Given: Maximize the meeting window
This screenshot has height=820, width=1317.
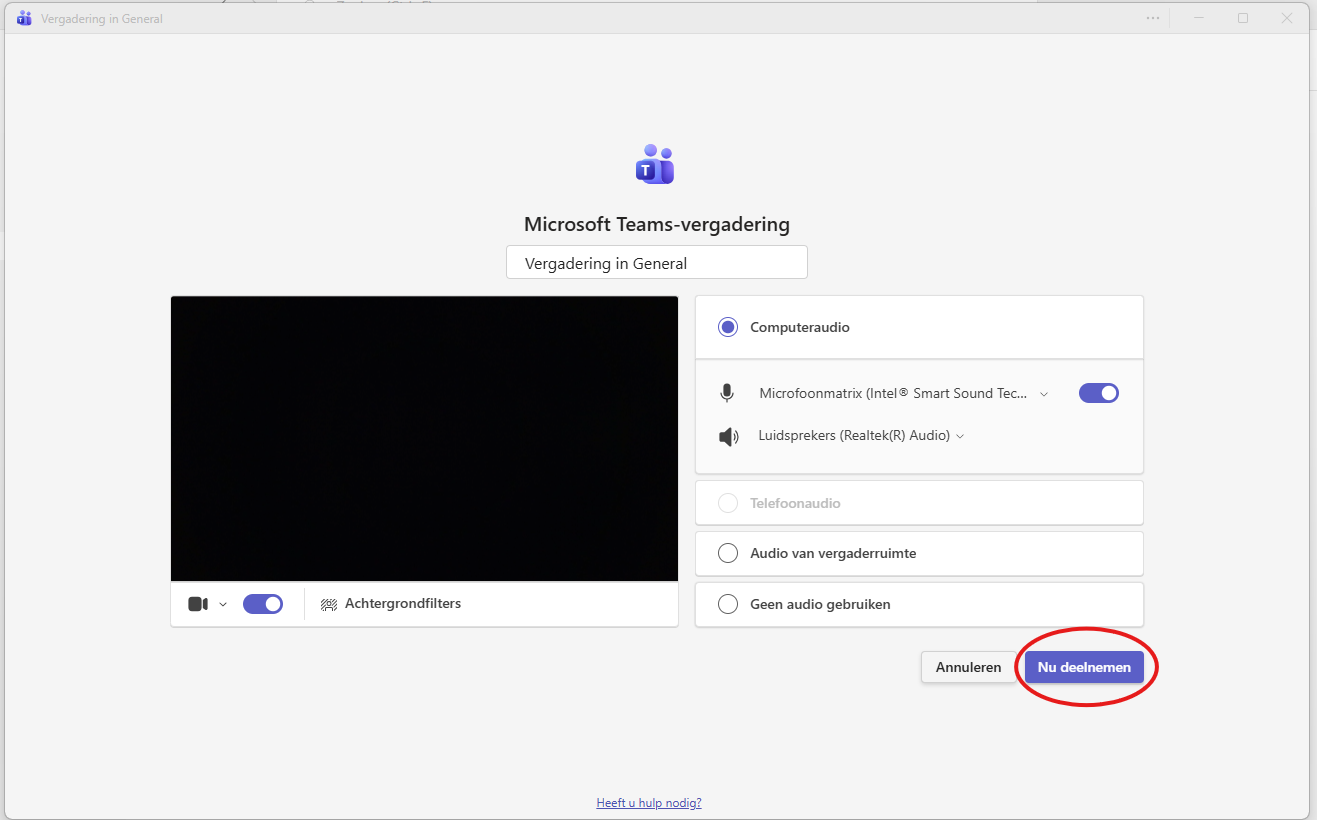Looking at the screenshot, I should (1243, 18).
